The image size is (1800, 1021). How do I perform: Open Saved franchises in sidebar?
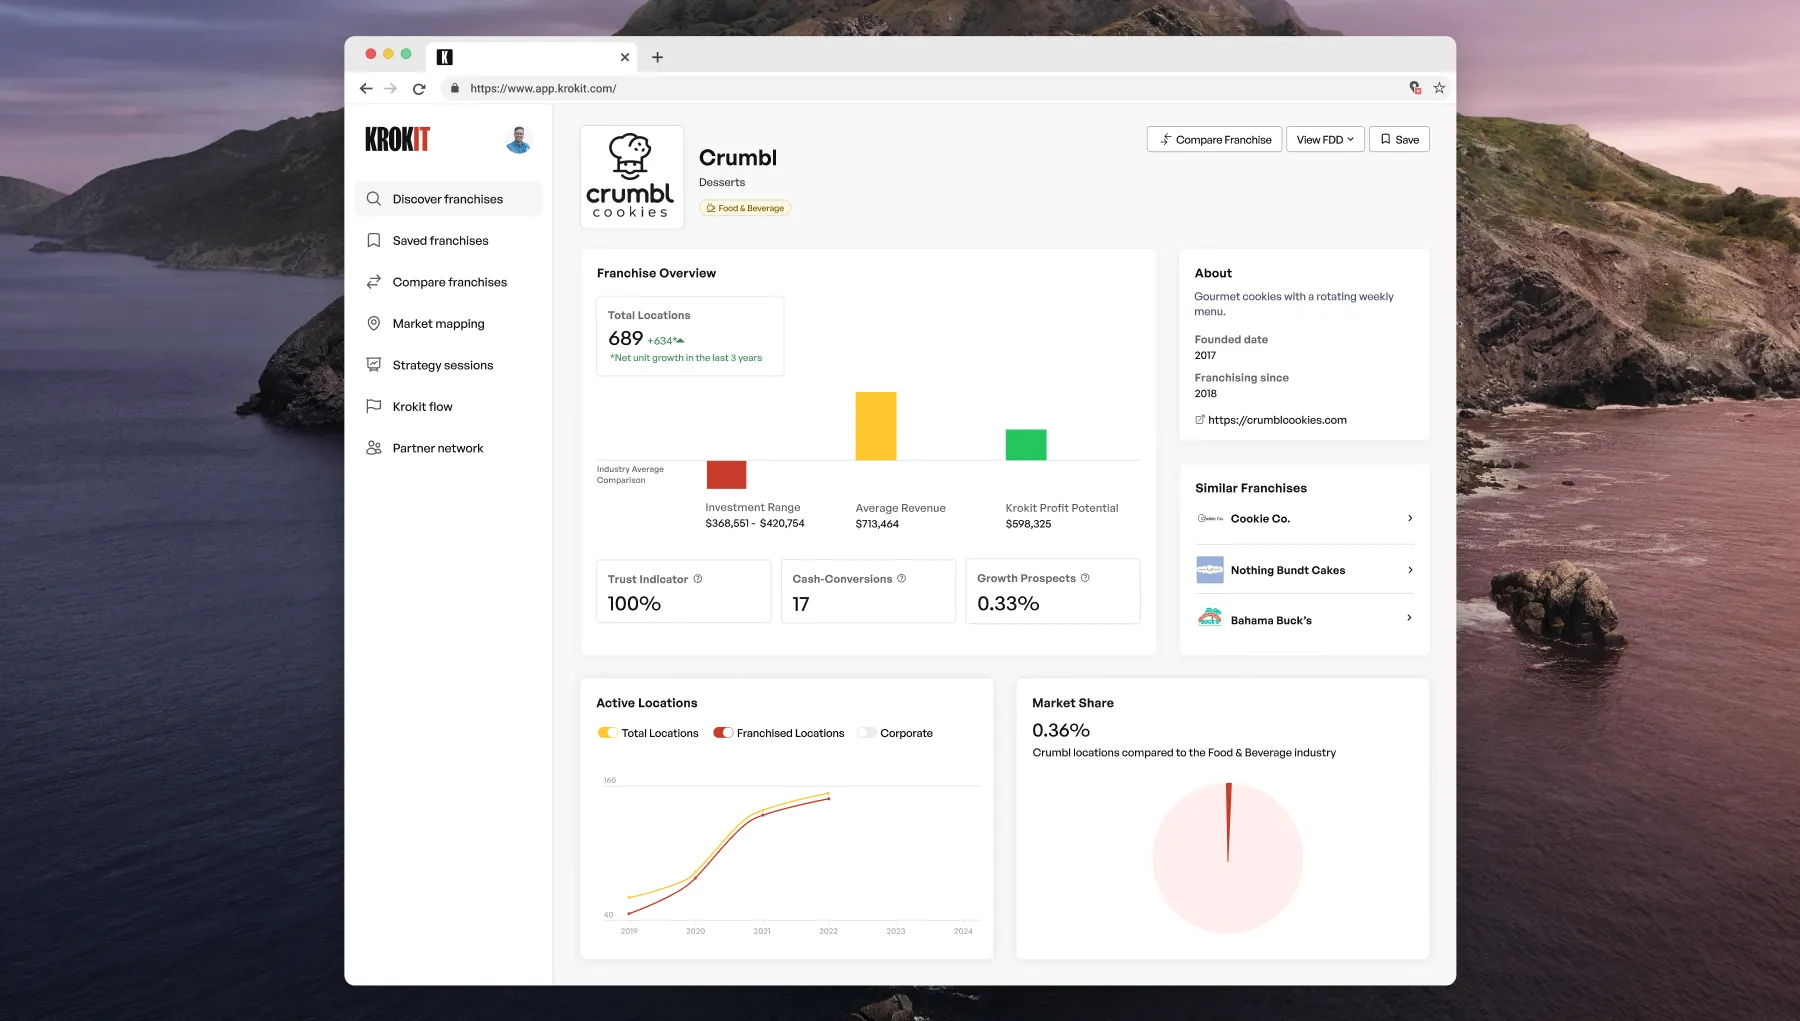[x=448, y=241]
